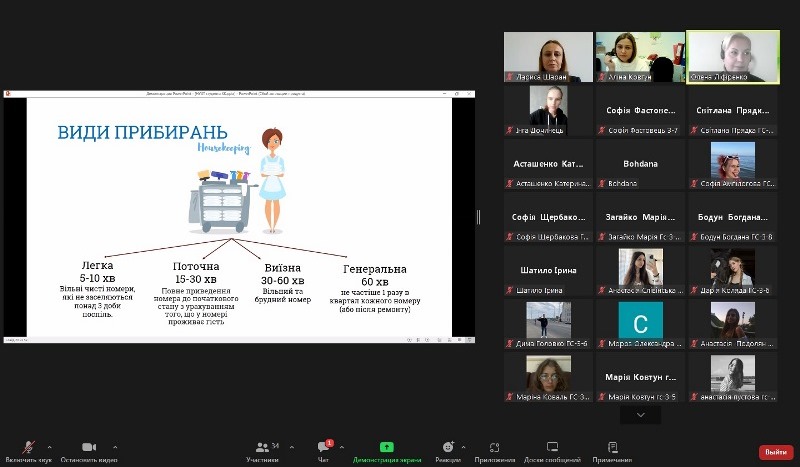This screenshot has width=800, height=467.
Task: Select Лариса Шаран's video thumbnail
Action: [548, 57]
